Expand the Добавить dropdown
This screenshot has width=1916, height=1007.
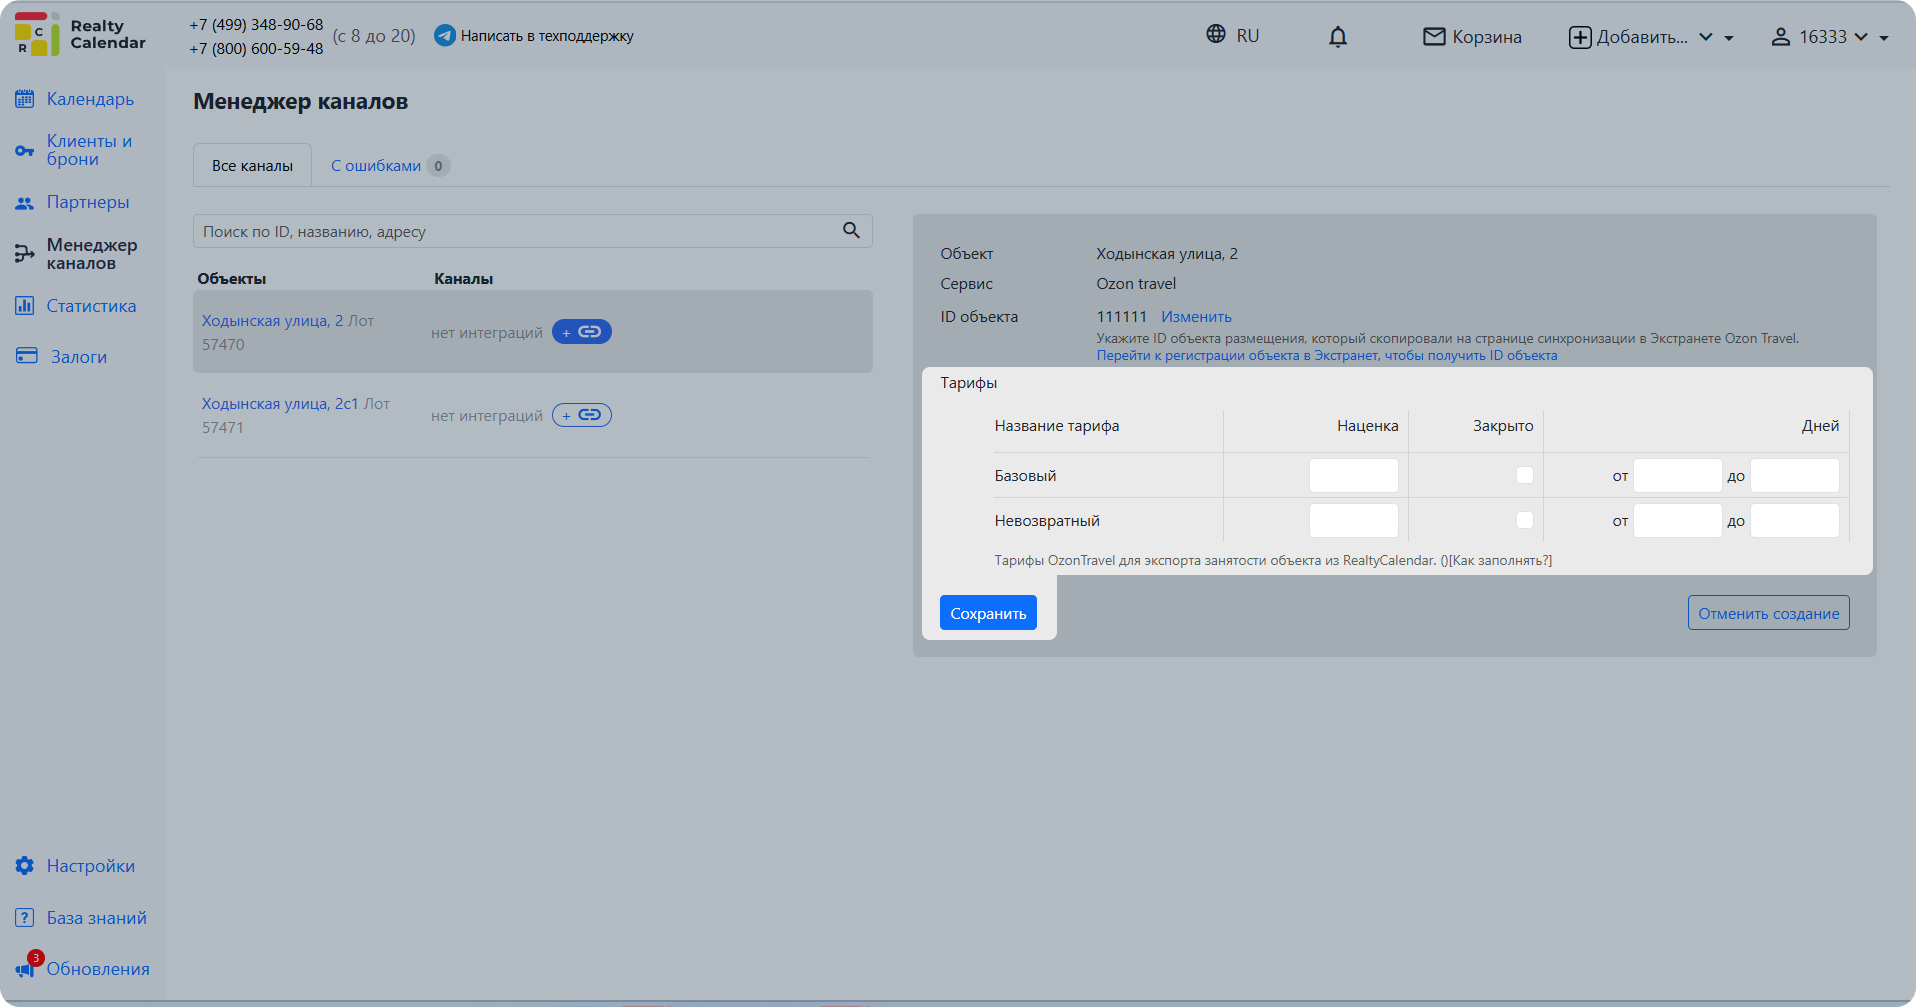point(1651,37)
